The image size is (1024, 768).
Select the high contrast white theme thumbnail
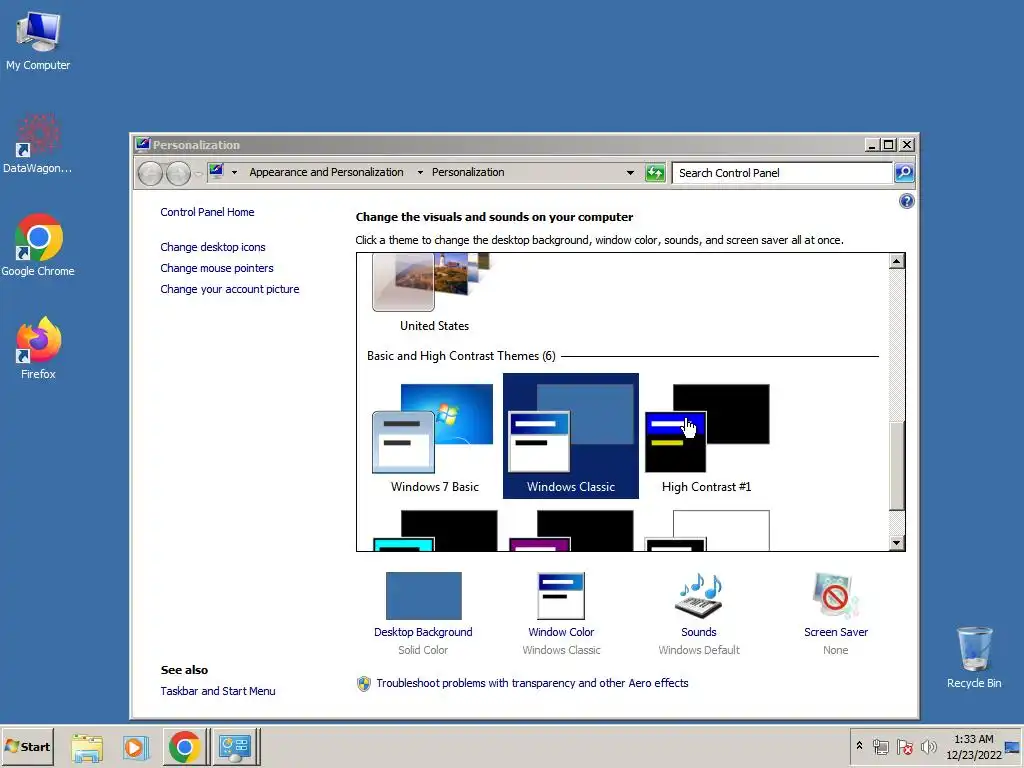click(707, 530)
